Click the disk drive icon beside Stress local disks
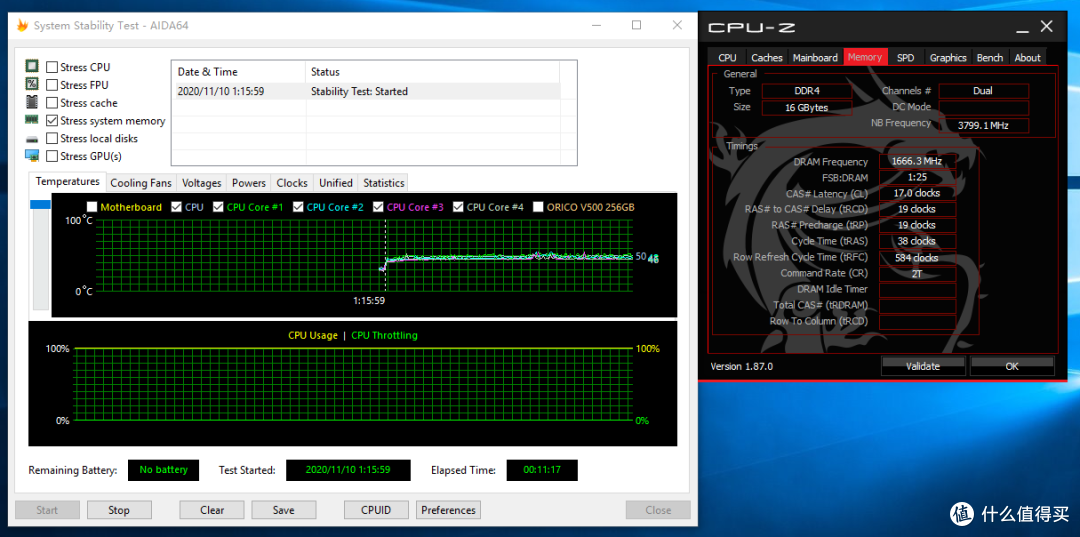The width and height of the screenshot is (1080, 537). pyautogui.click(x=32, y=138)
